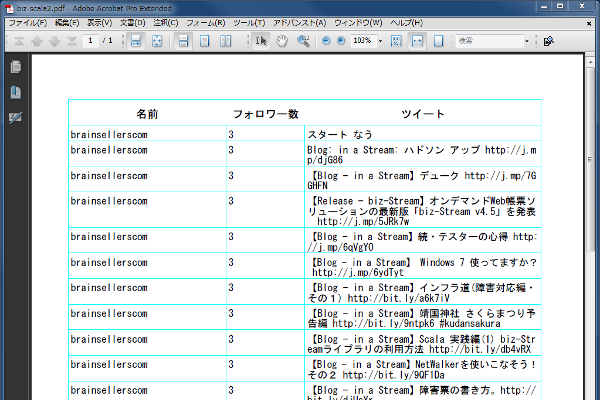Select the text Select tool

pyautogui.click(x=261, y=41)
